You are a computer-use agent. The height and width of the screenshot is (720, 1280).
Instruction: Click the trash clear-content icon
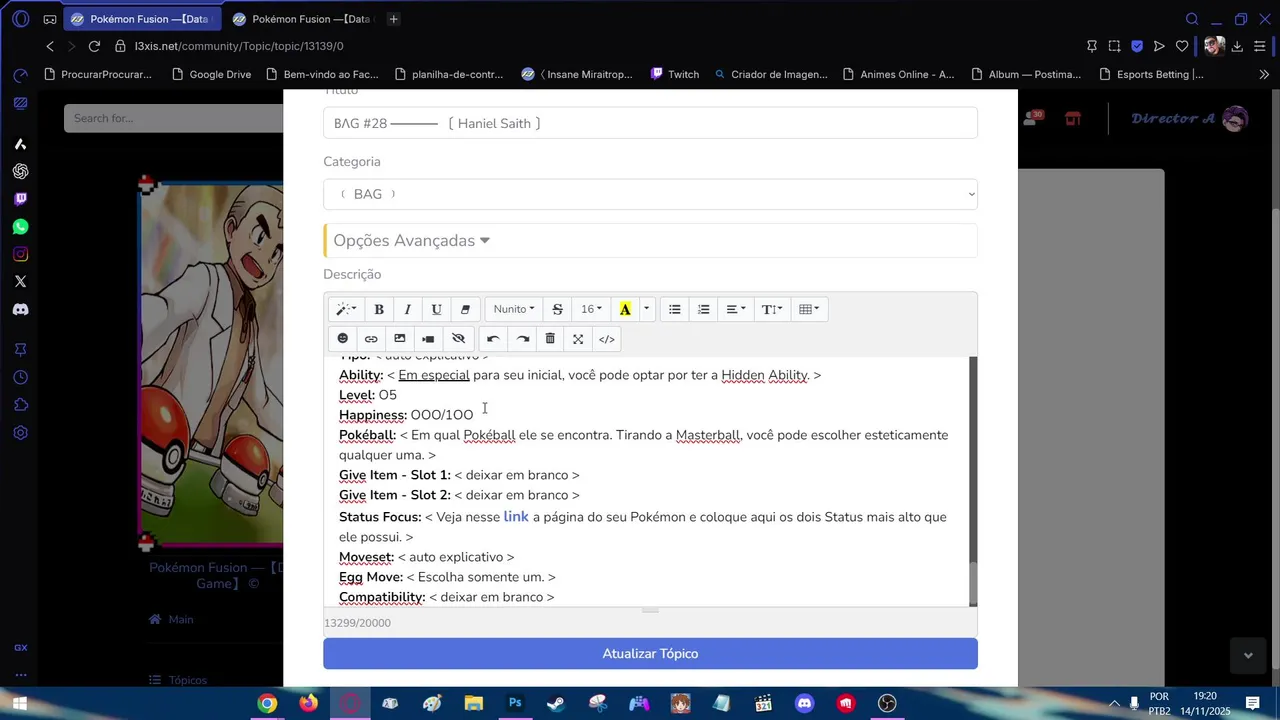click(550, 339)
